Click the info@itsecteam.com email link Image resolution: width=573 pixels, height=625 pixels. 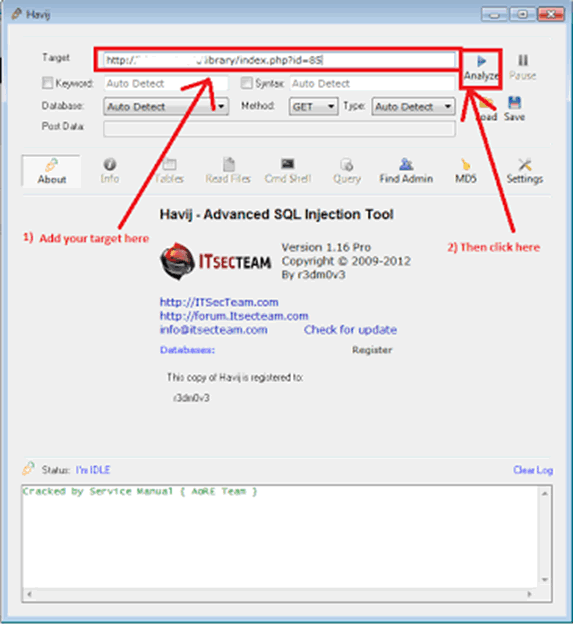214,330
